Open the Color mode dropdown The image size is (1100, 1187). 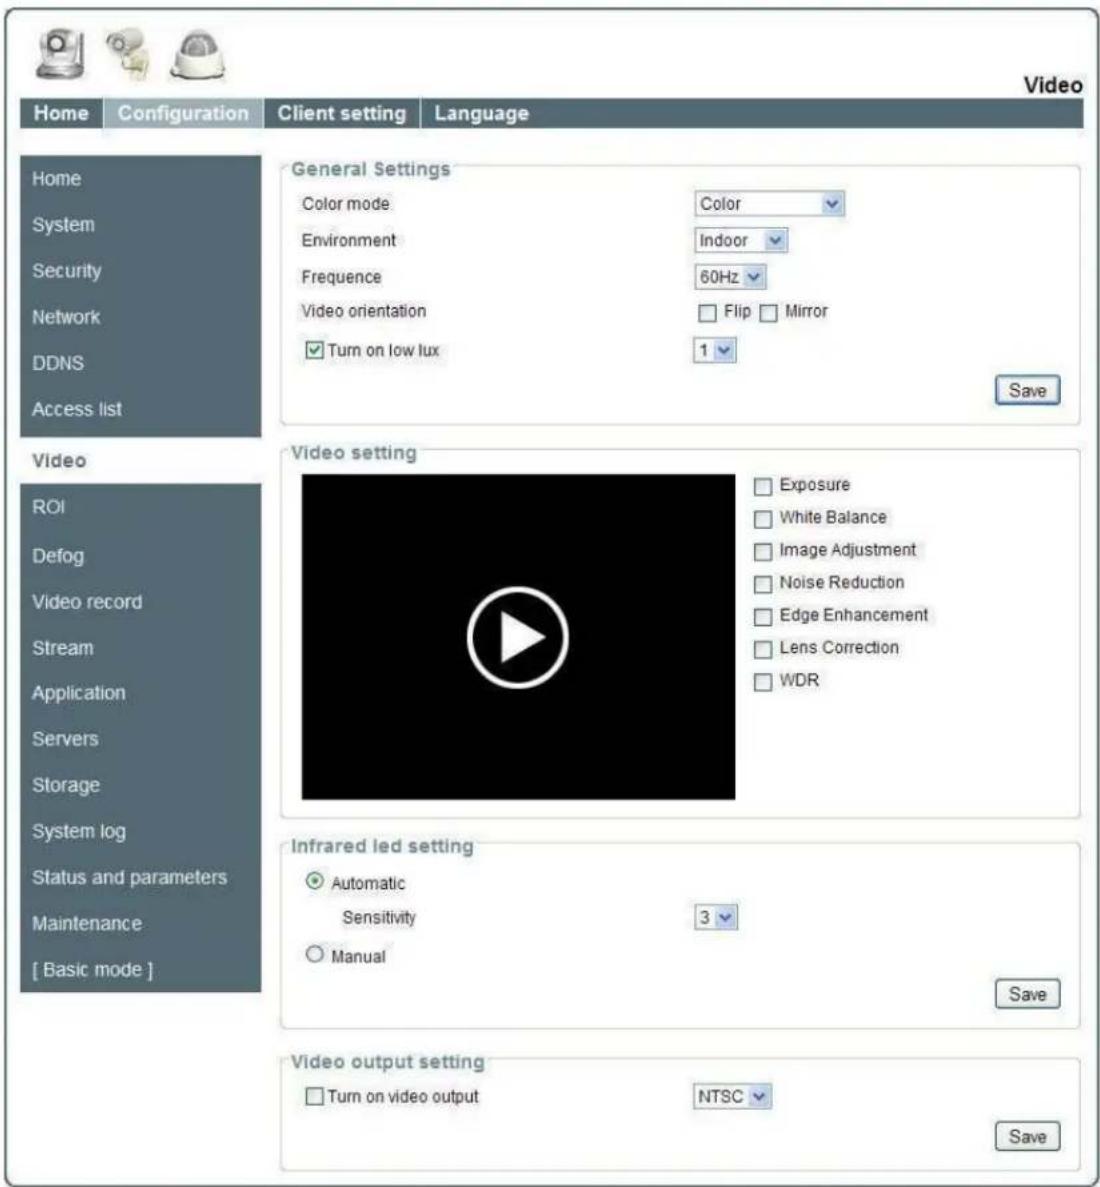coord(769,204)
